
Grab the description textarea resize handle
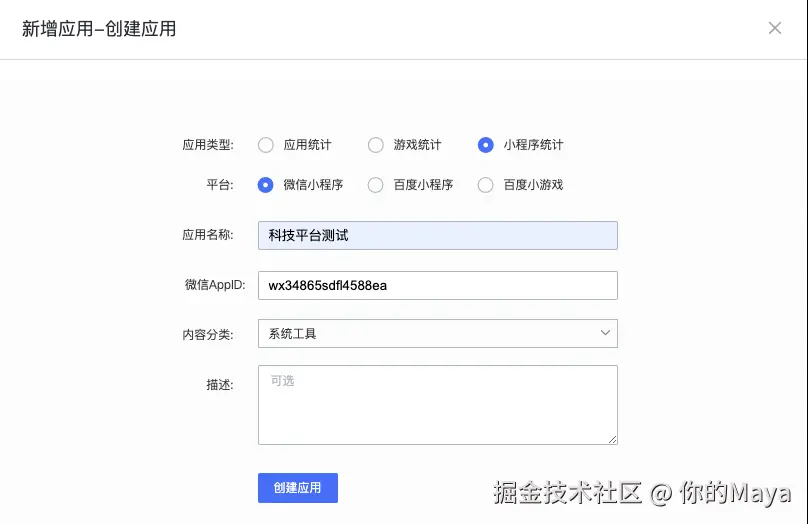pyautogui.click(x=612, y=438)
